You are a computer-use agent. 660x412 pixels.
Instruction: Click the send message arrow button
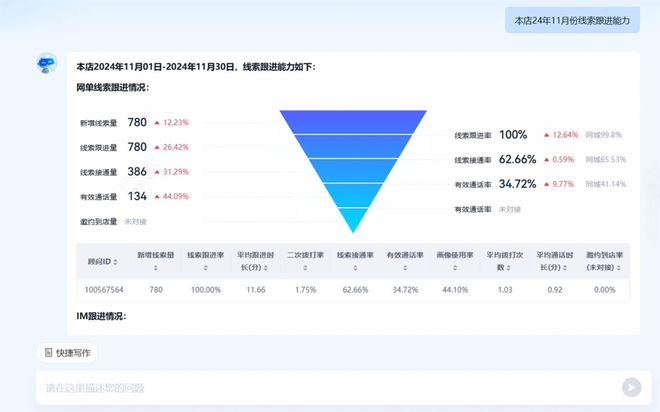tap(631, 387)
